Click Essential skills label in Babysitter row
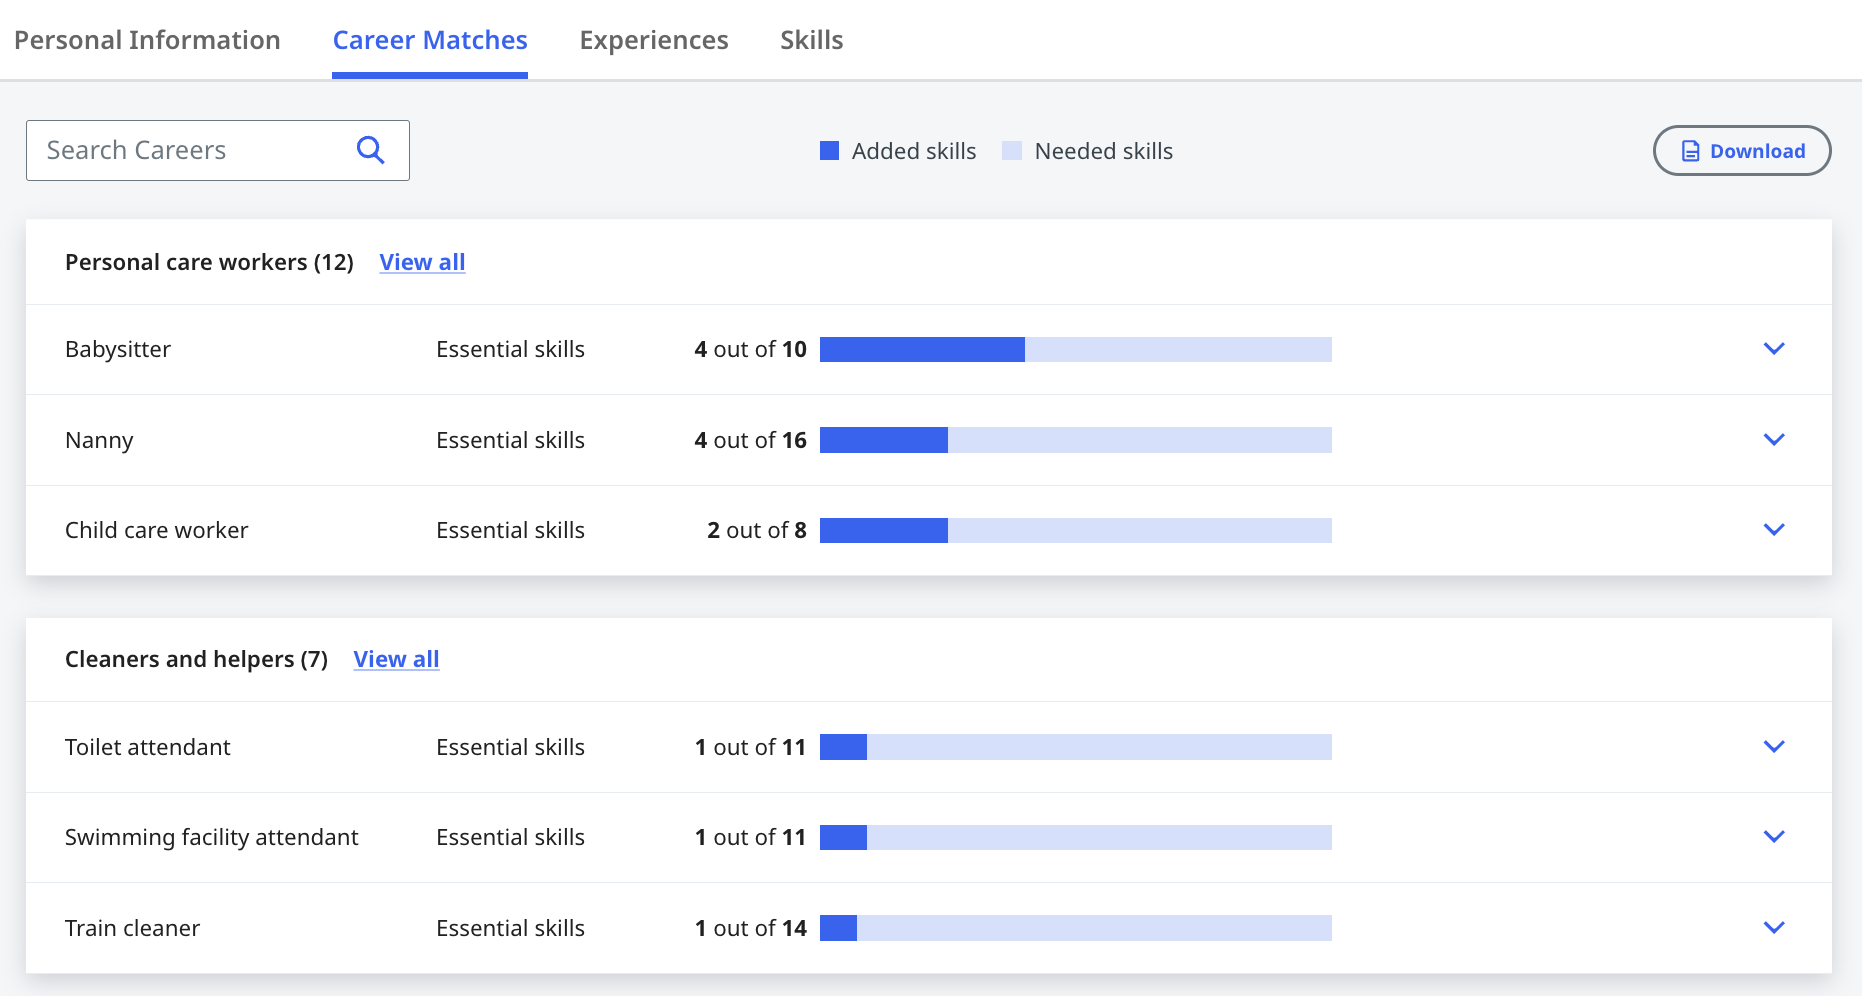 [511, 349]
